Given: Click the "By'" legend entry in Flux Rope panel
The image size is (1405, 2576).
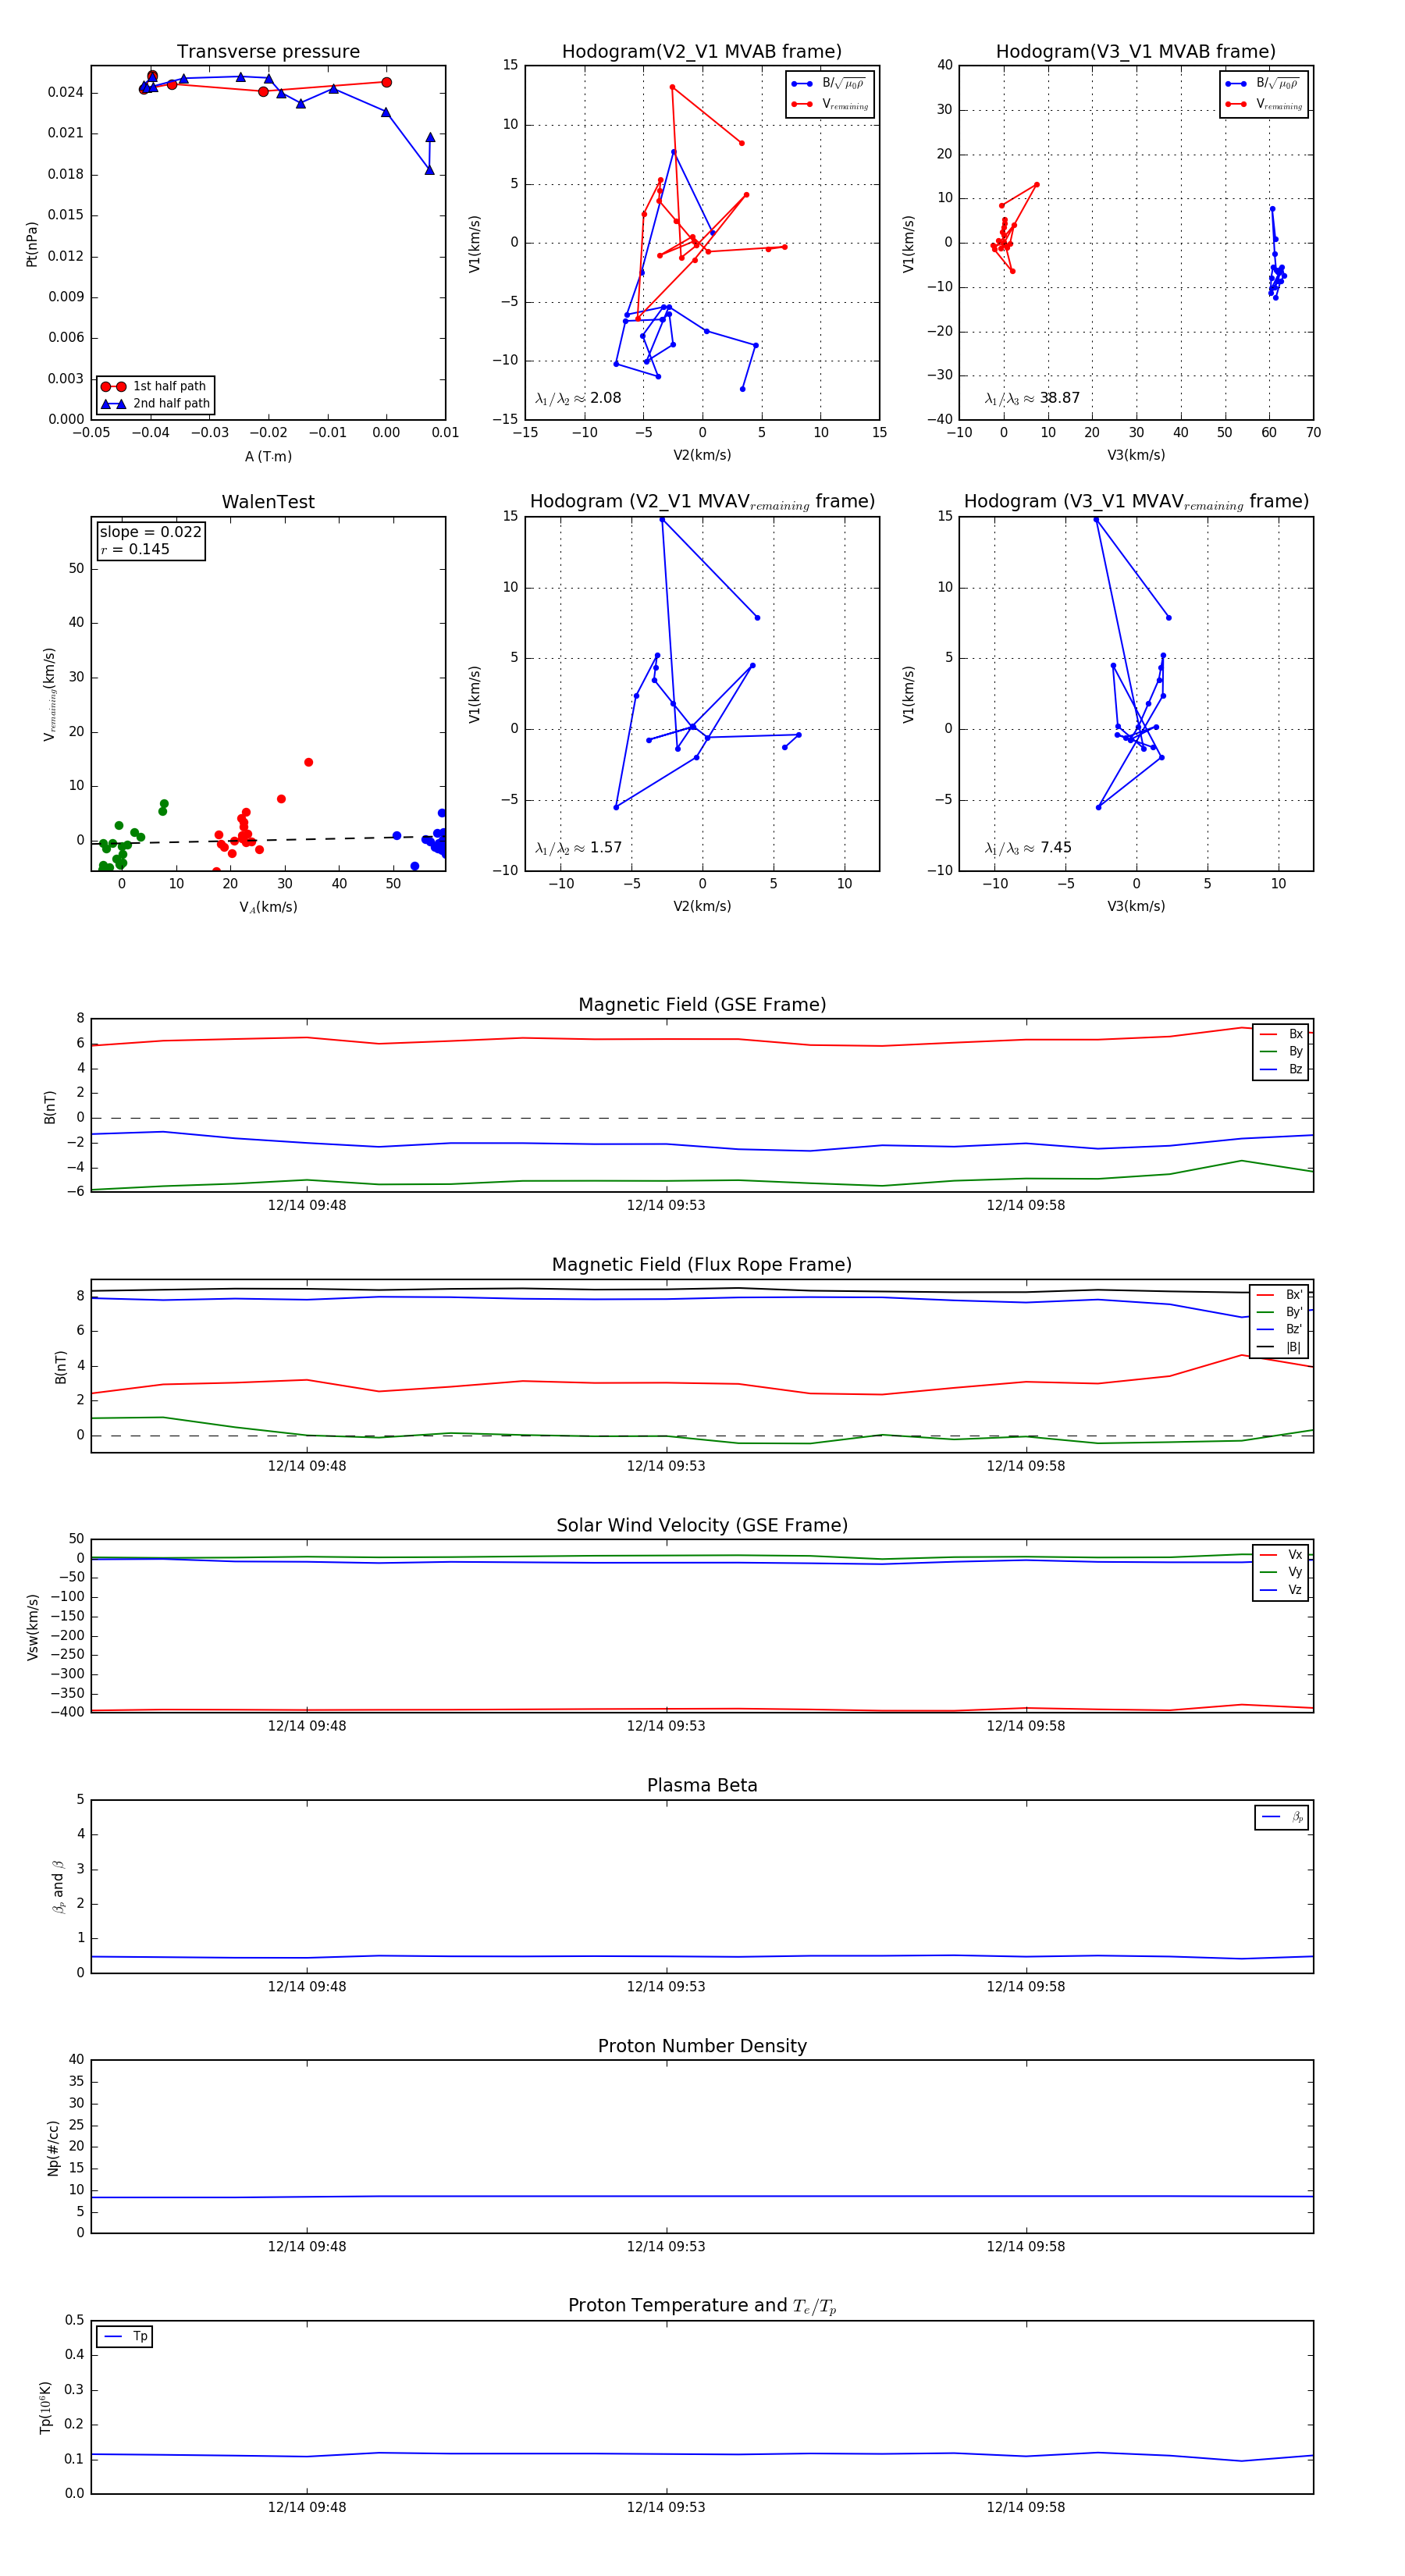Looking at the screenshot, I should (x=1280, y=1312).
